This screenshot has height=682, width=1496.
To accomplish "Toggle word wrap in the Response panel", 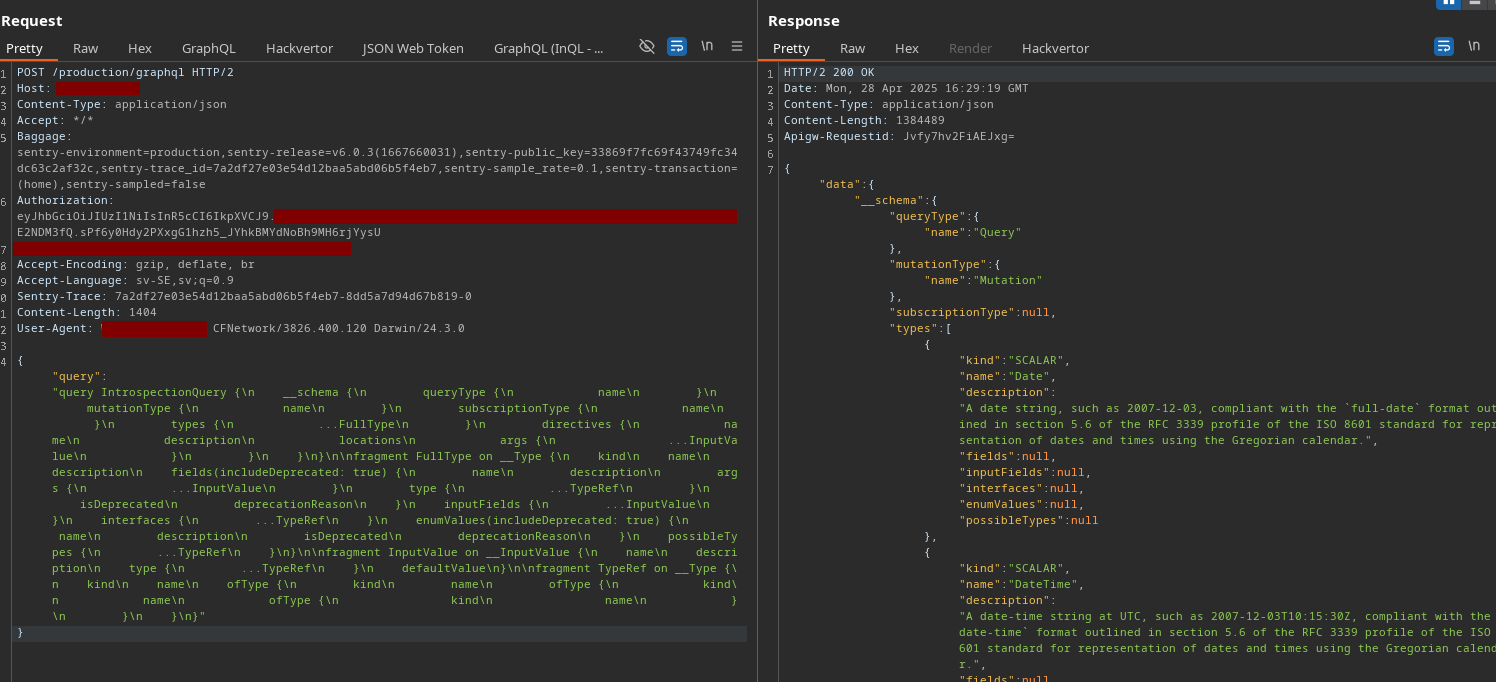I will [1444, 46].
